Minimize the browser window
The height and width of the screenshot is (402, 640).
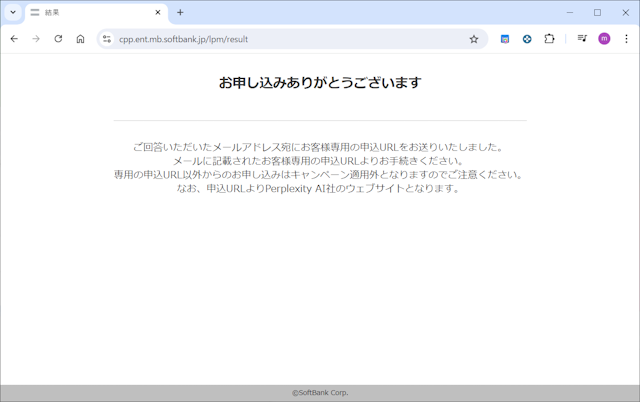(x=570, y=13)
